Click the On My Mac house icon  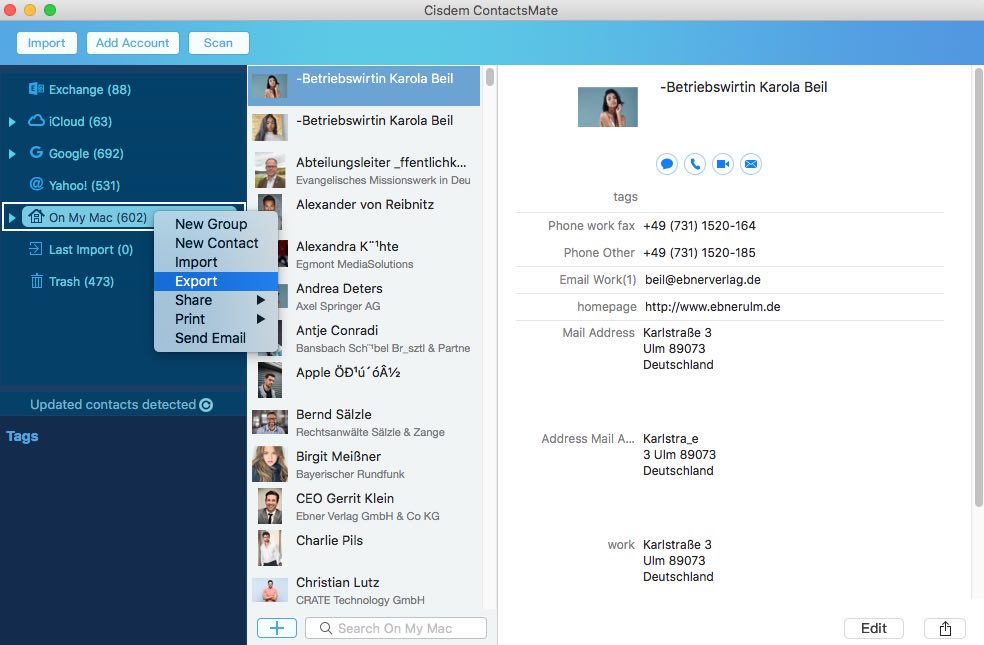(36, 216)
